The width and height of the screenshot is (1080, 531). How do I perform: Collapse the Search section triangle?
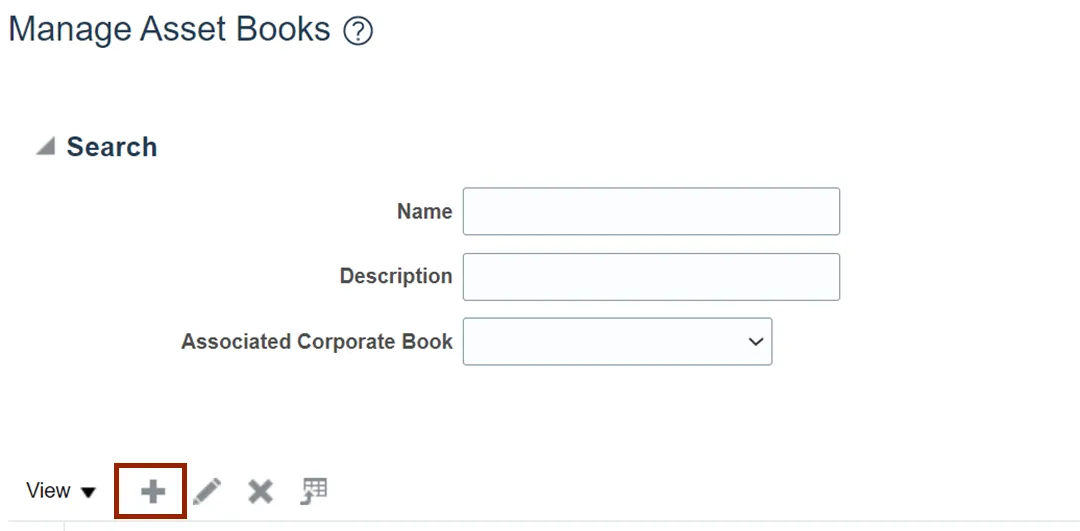tap(45, 146)
